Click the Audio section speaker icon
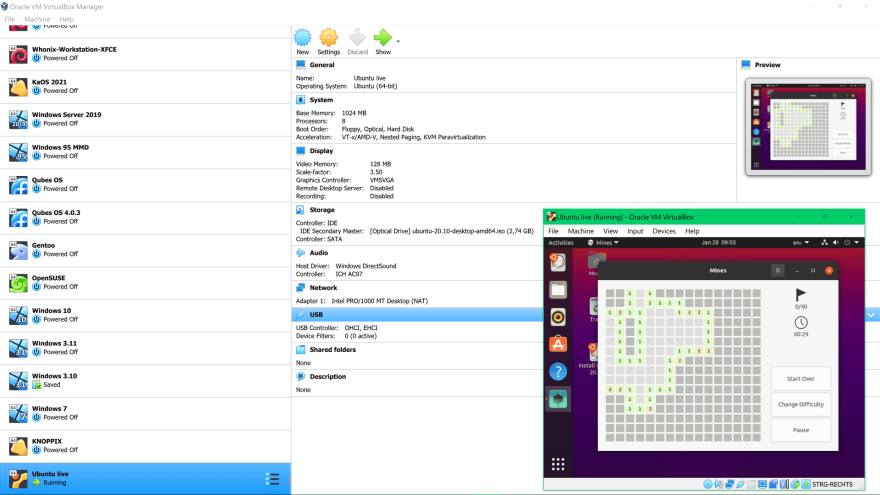 301,253
